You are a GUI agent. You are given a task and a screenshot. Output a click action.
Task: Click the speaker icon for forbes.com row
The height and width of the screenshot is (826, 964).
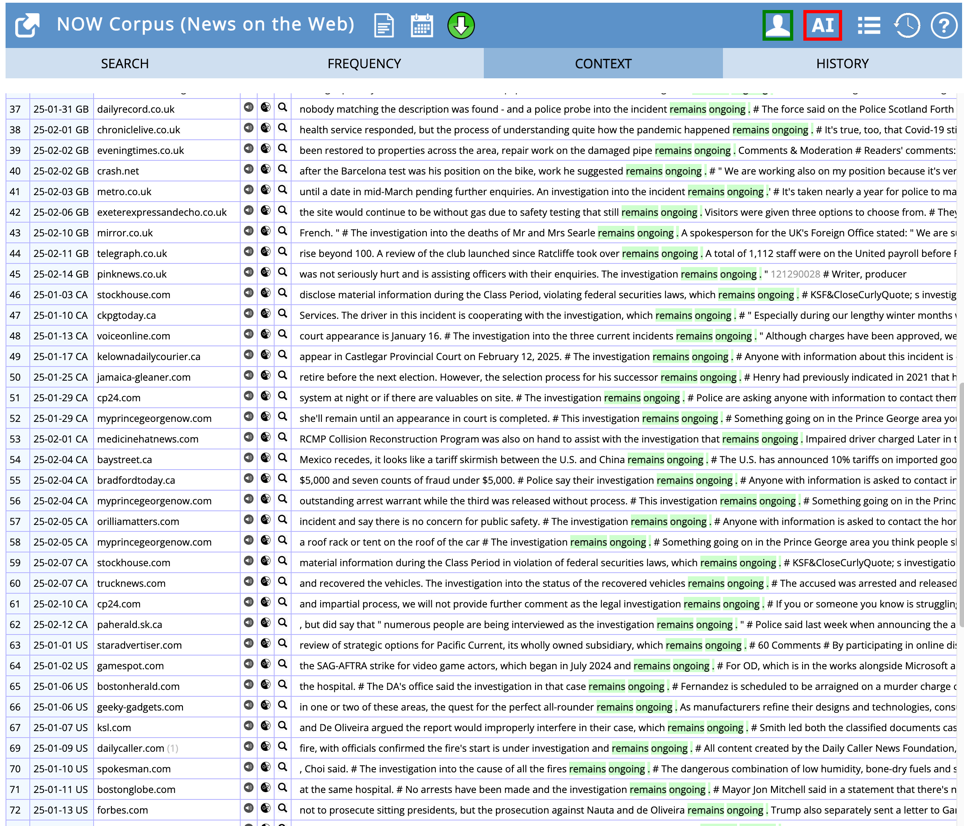pyautogui.click(x=248, y=808)
